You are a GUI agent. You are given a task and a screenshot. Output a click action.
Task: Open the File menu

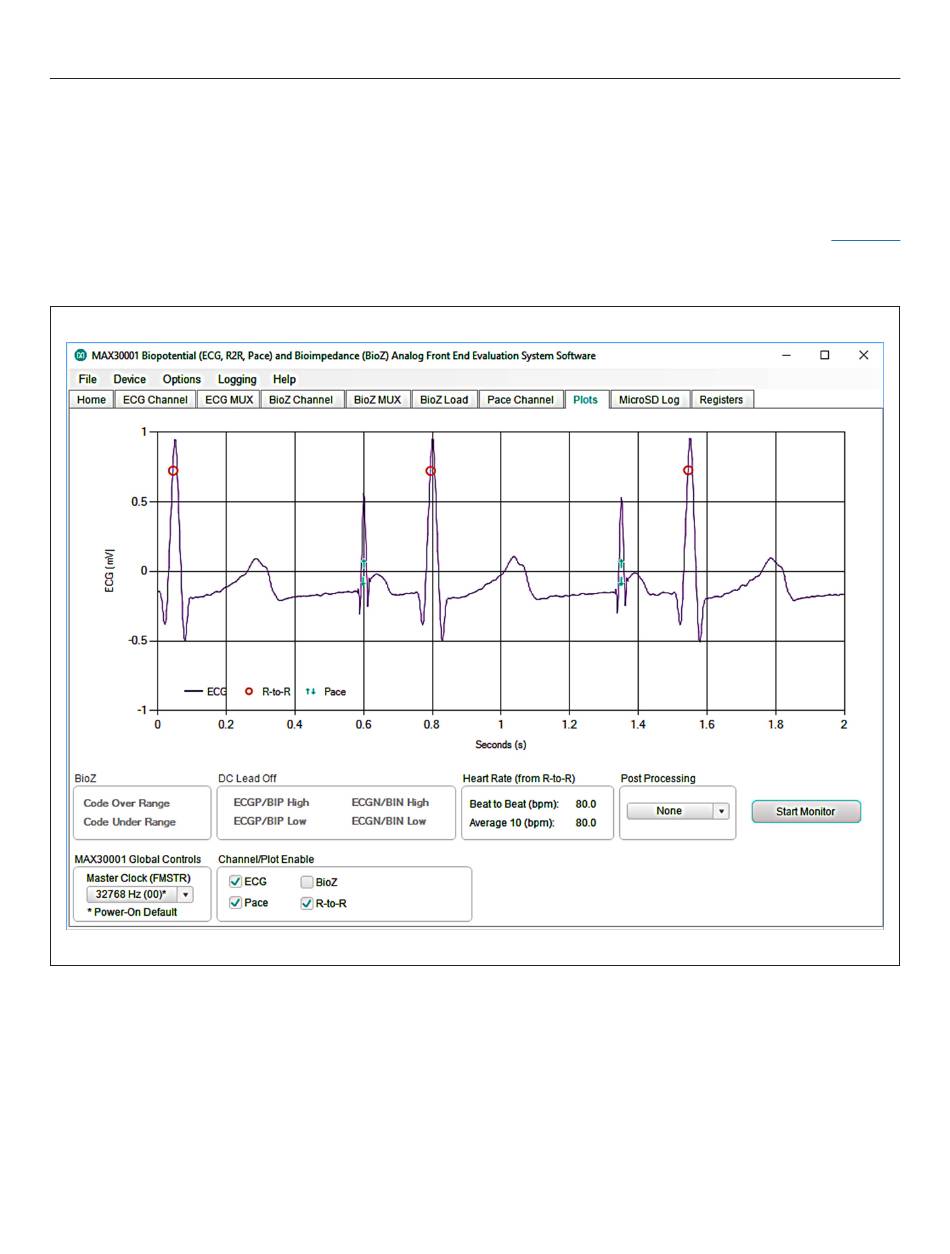[x=88, y=380]
